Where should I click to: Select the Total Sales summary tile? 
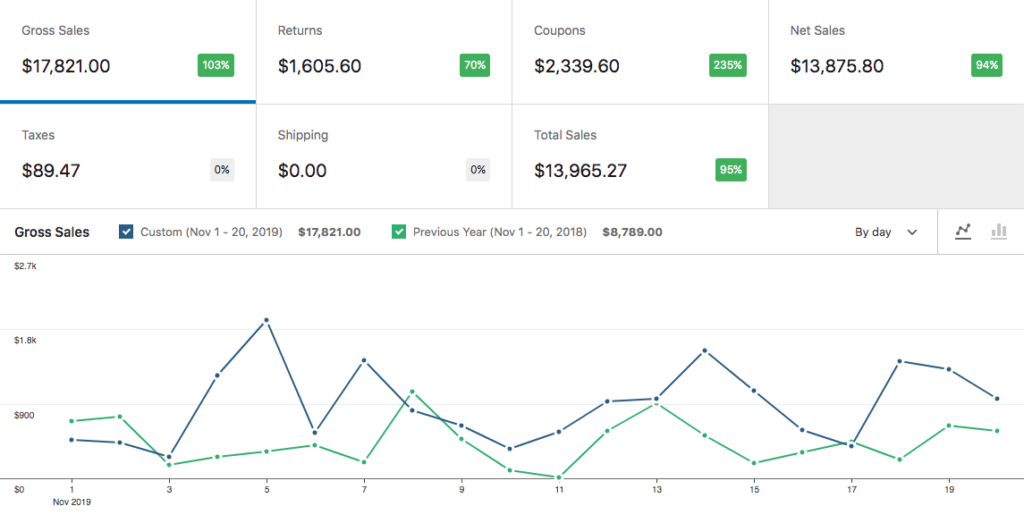[640, 157]
